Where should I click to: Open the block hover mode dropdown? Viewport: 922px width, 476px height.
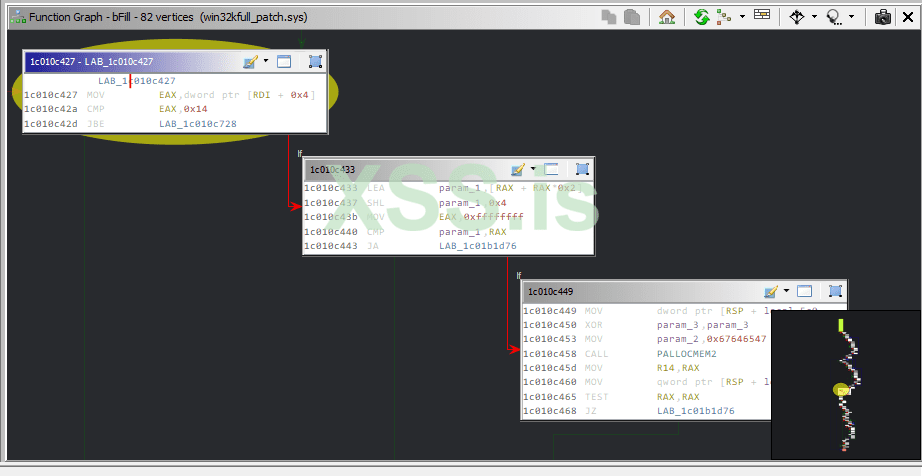coord(814,17)
